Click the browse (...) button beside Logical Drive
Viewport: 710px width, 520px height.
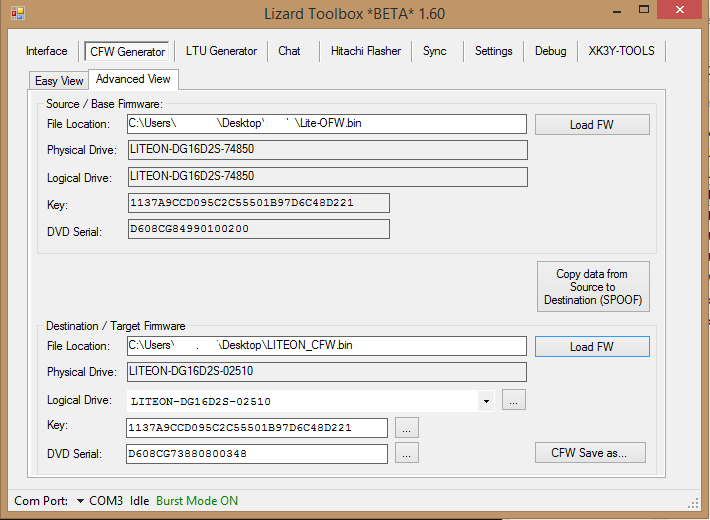[513, 400]
